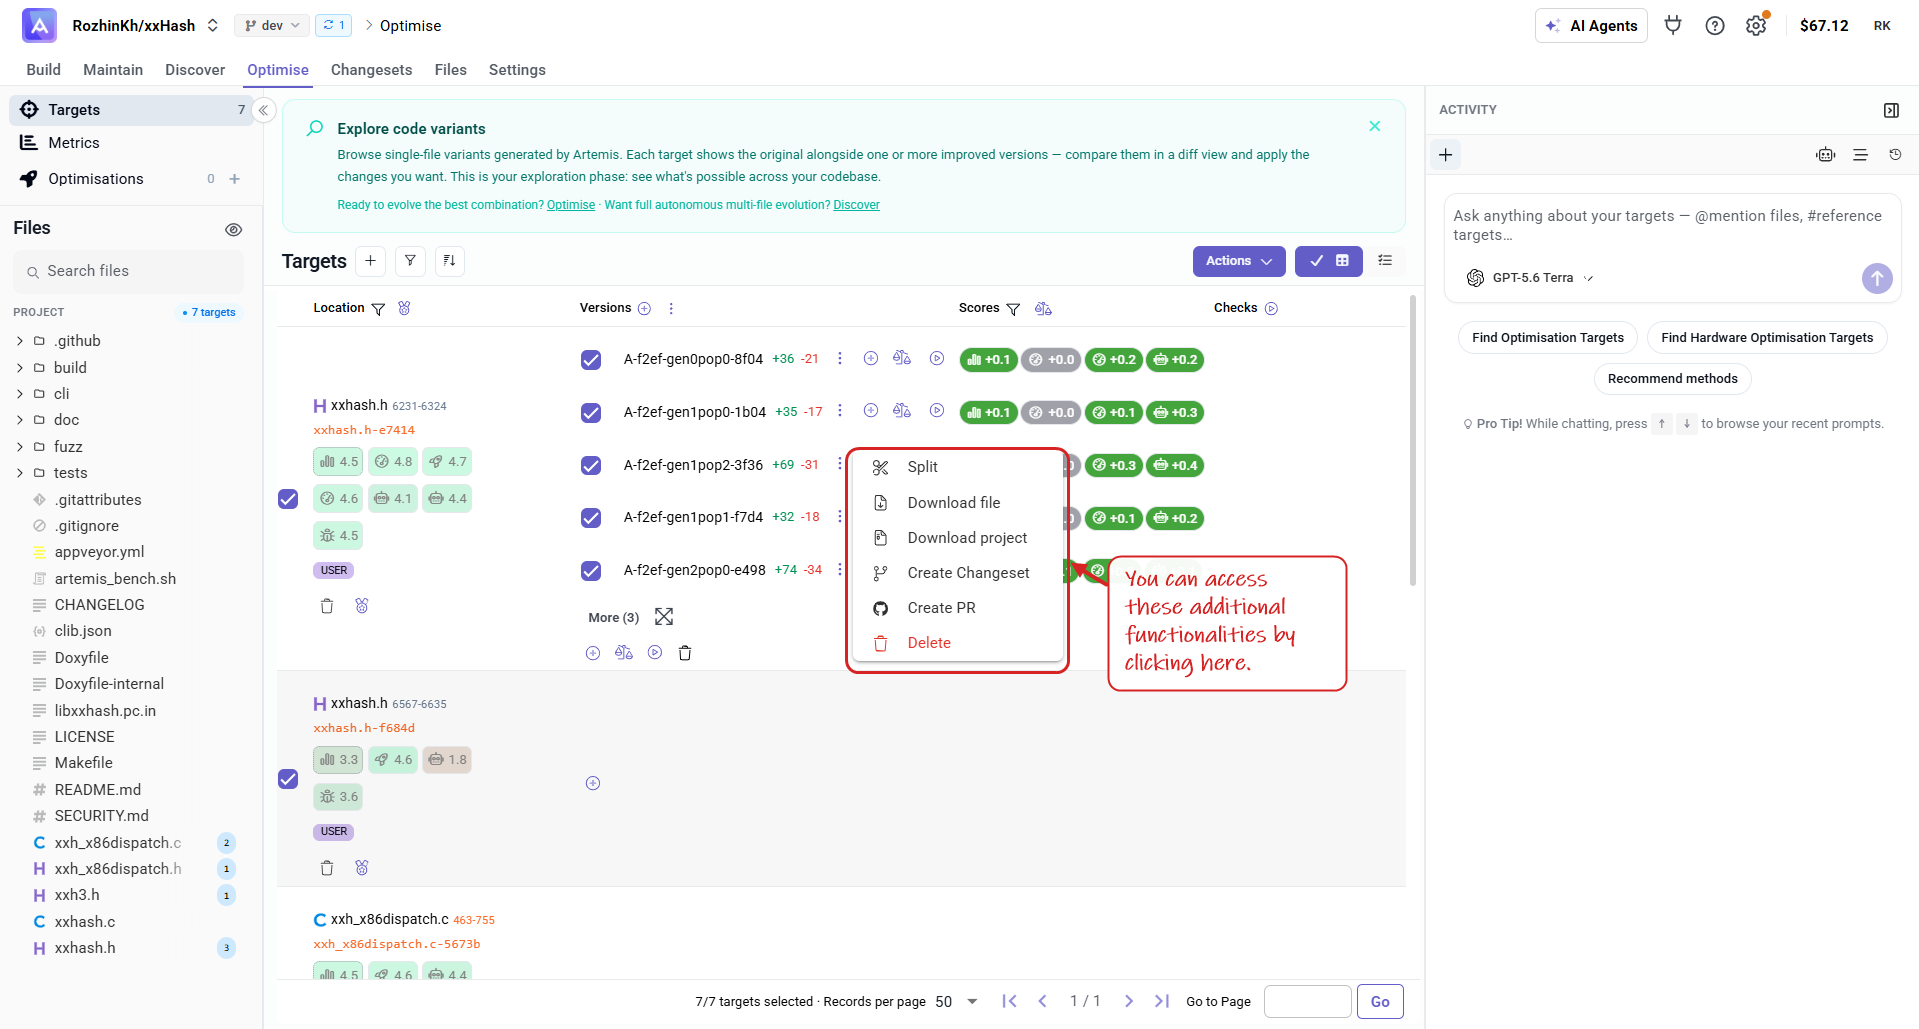
Task: Expand the build folder
Action: [20, 368]
